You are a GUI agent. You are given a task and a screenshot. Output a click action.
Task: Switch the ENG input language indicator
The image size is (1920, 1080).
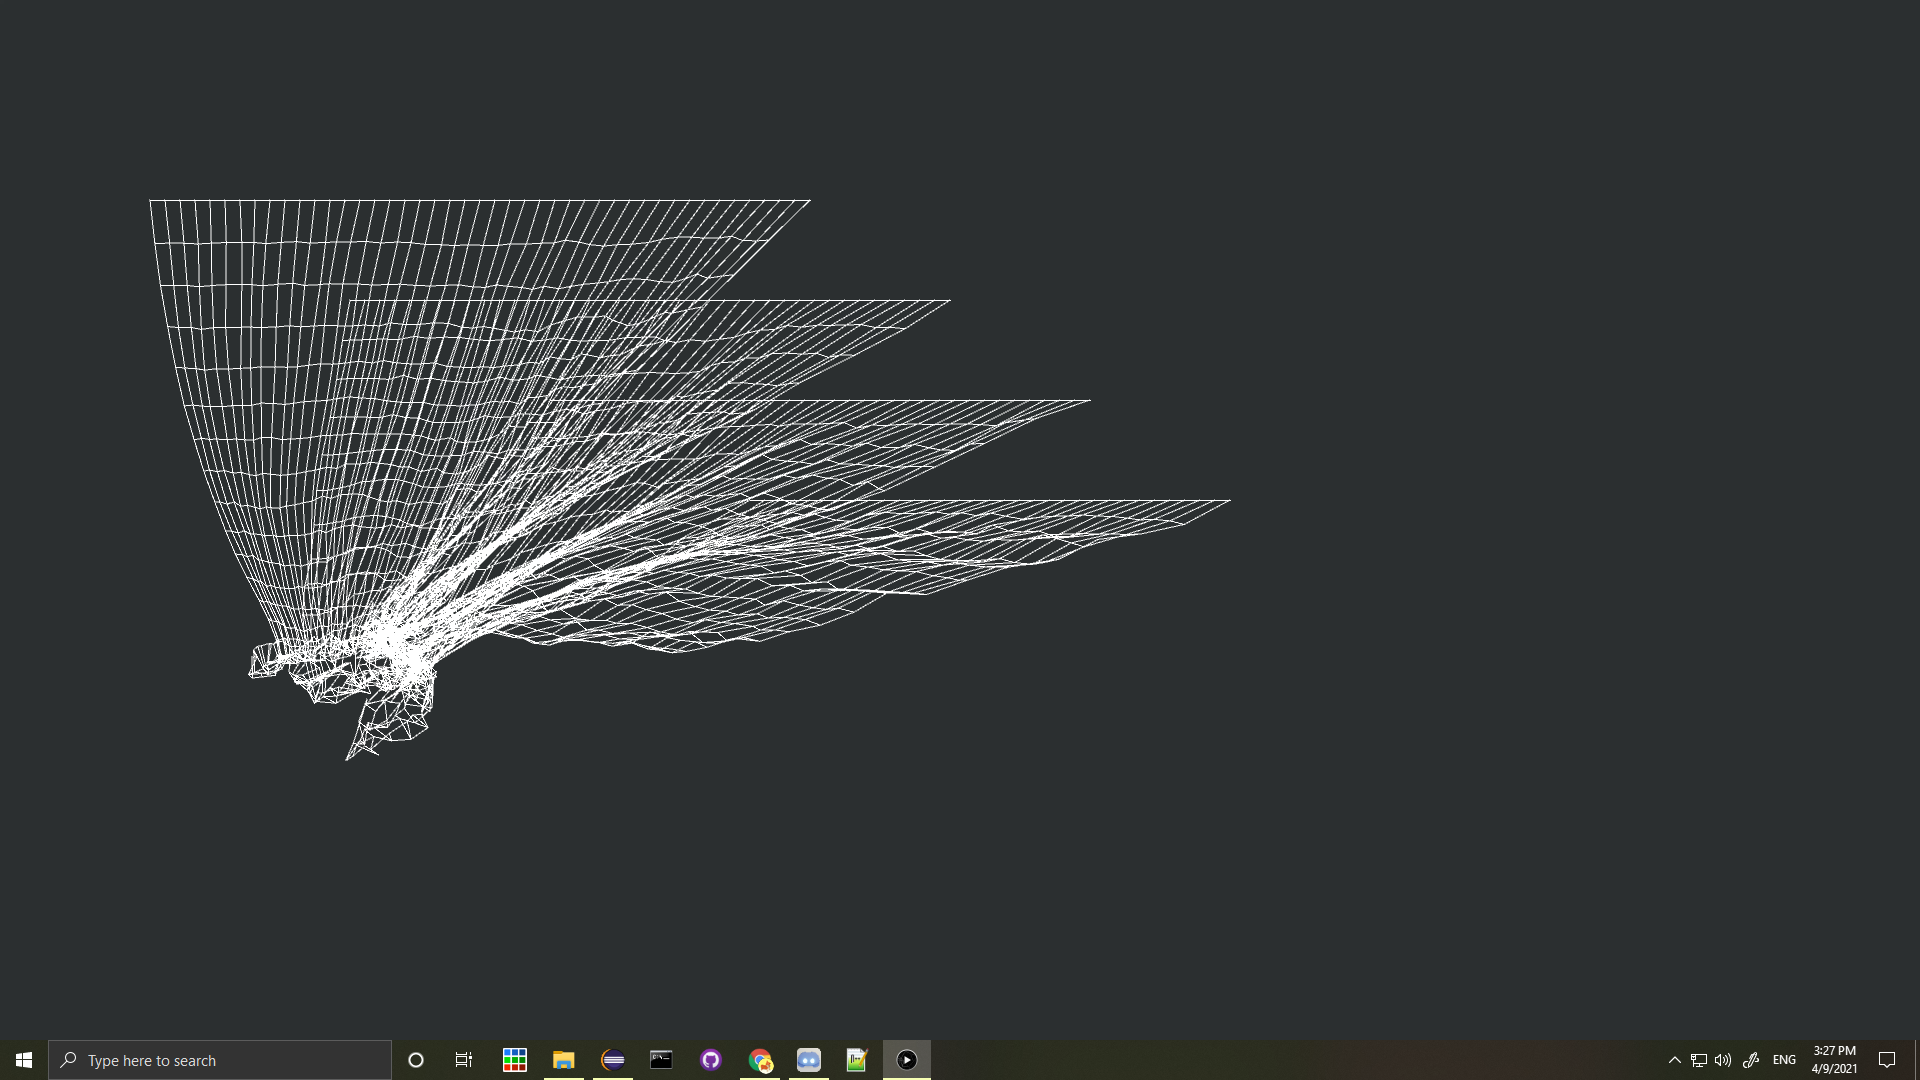coord(1784,1060)
